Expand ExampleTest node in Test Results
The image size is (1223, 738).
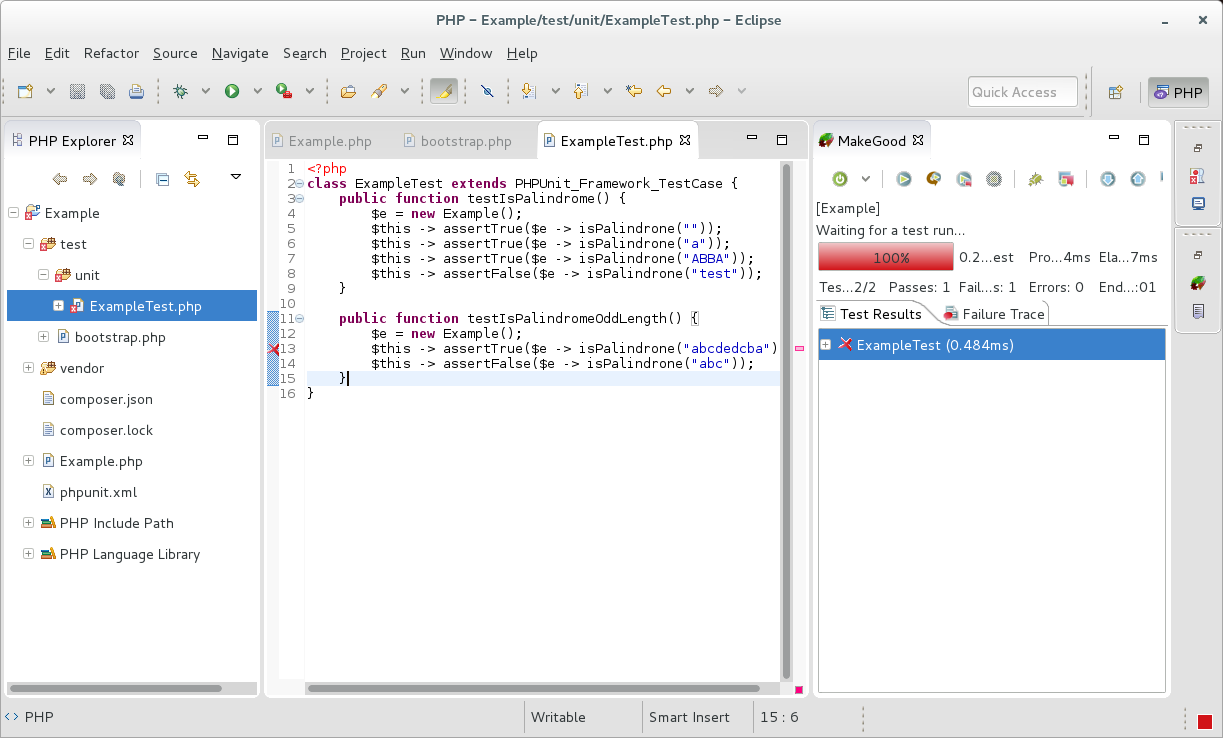click(826, 345)
